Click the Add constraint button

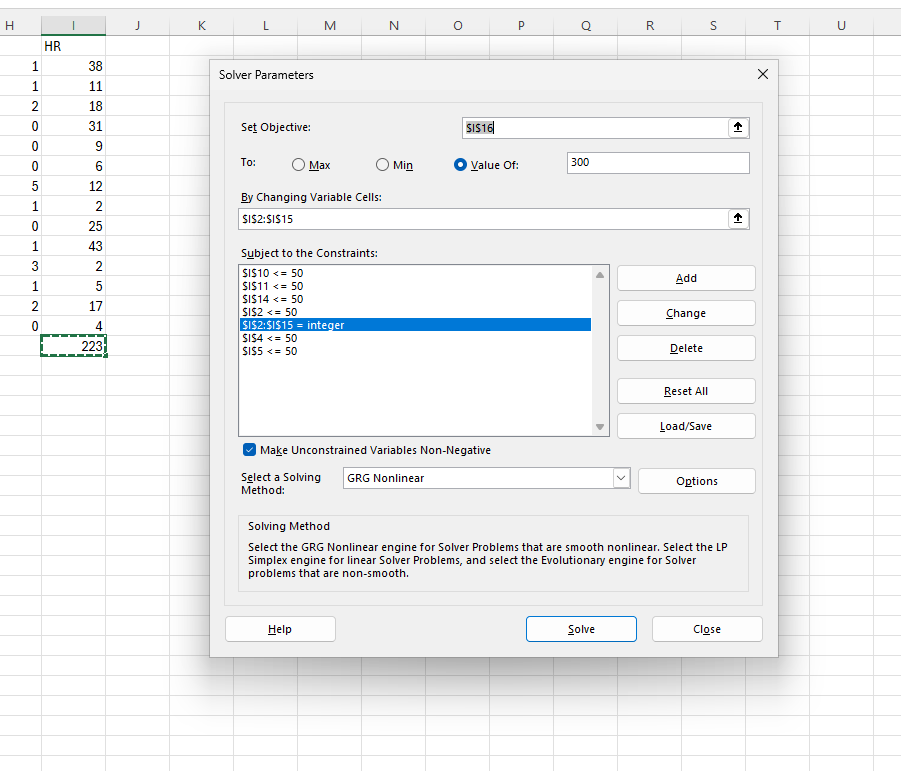pyautogui.click(x=686, y=278)
